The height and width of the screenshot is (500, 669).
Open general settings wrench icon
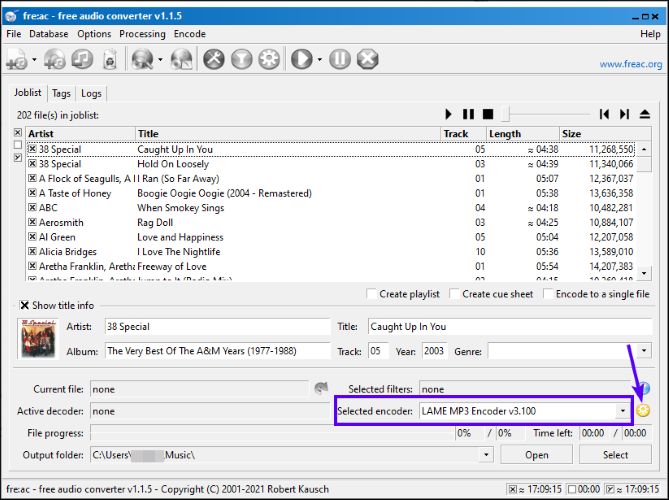[213, 59]
